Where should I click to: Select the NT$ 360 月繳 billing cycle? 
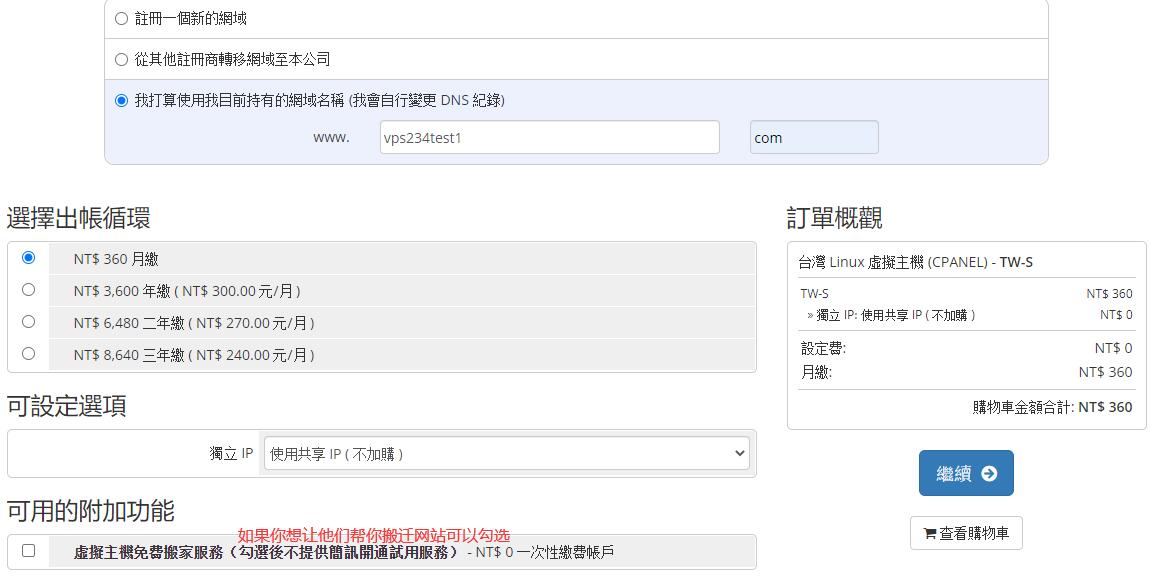click(29, 257)
